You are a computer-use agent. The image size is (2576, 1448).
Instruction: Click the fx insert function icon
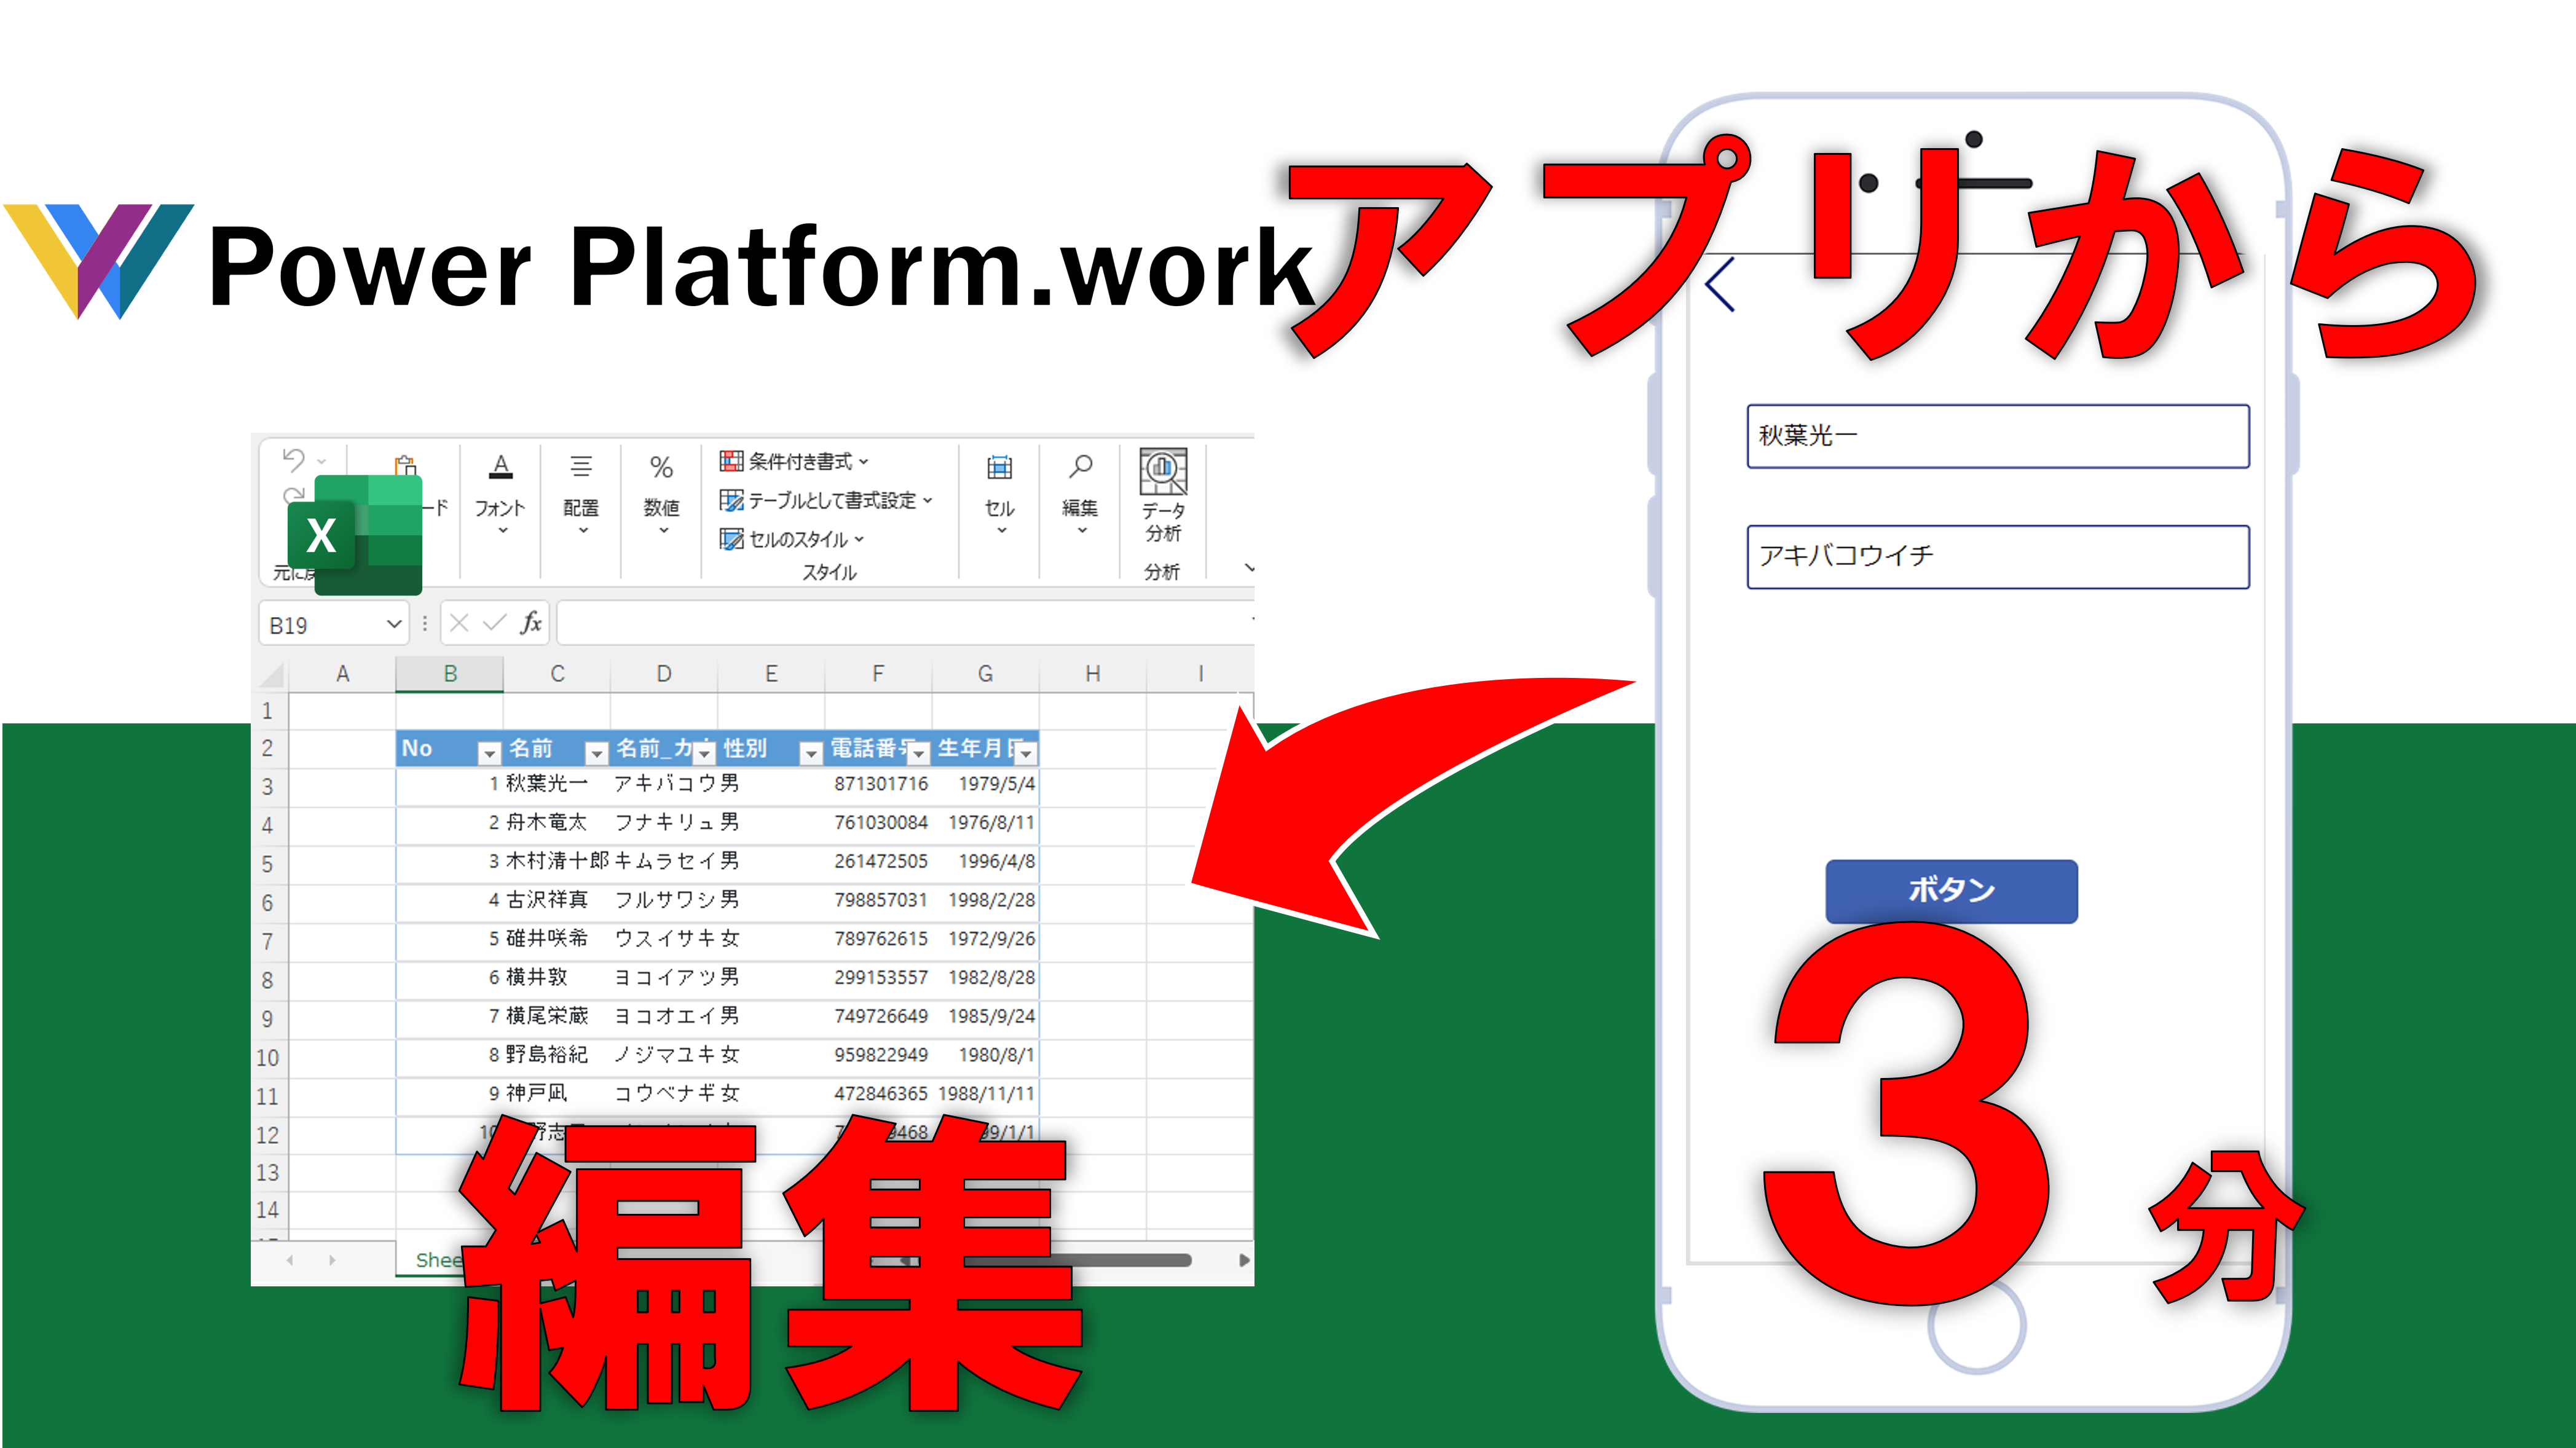[x=531, y=623]
